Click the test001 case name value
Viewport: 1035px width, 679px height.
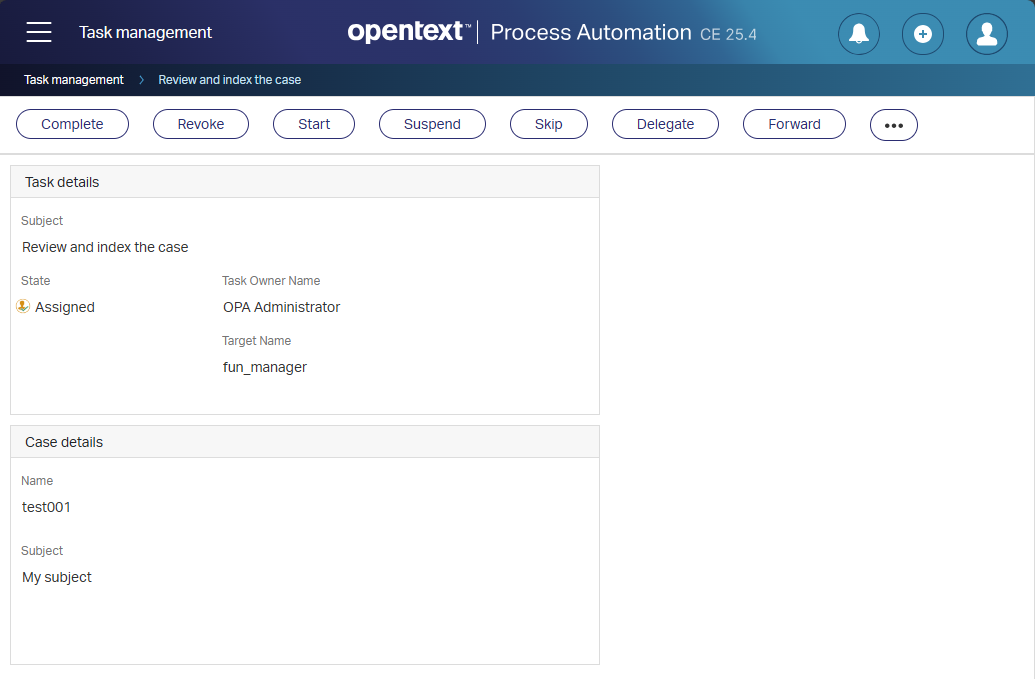pyautogui.click(x=47, y=507)
